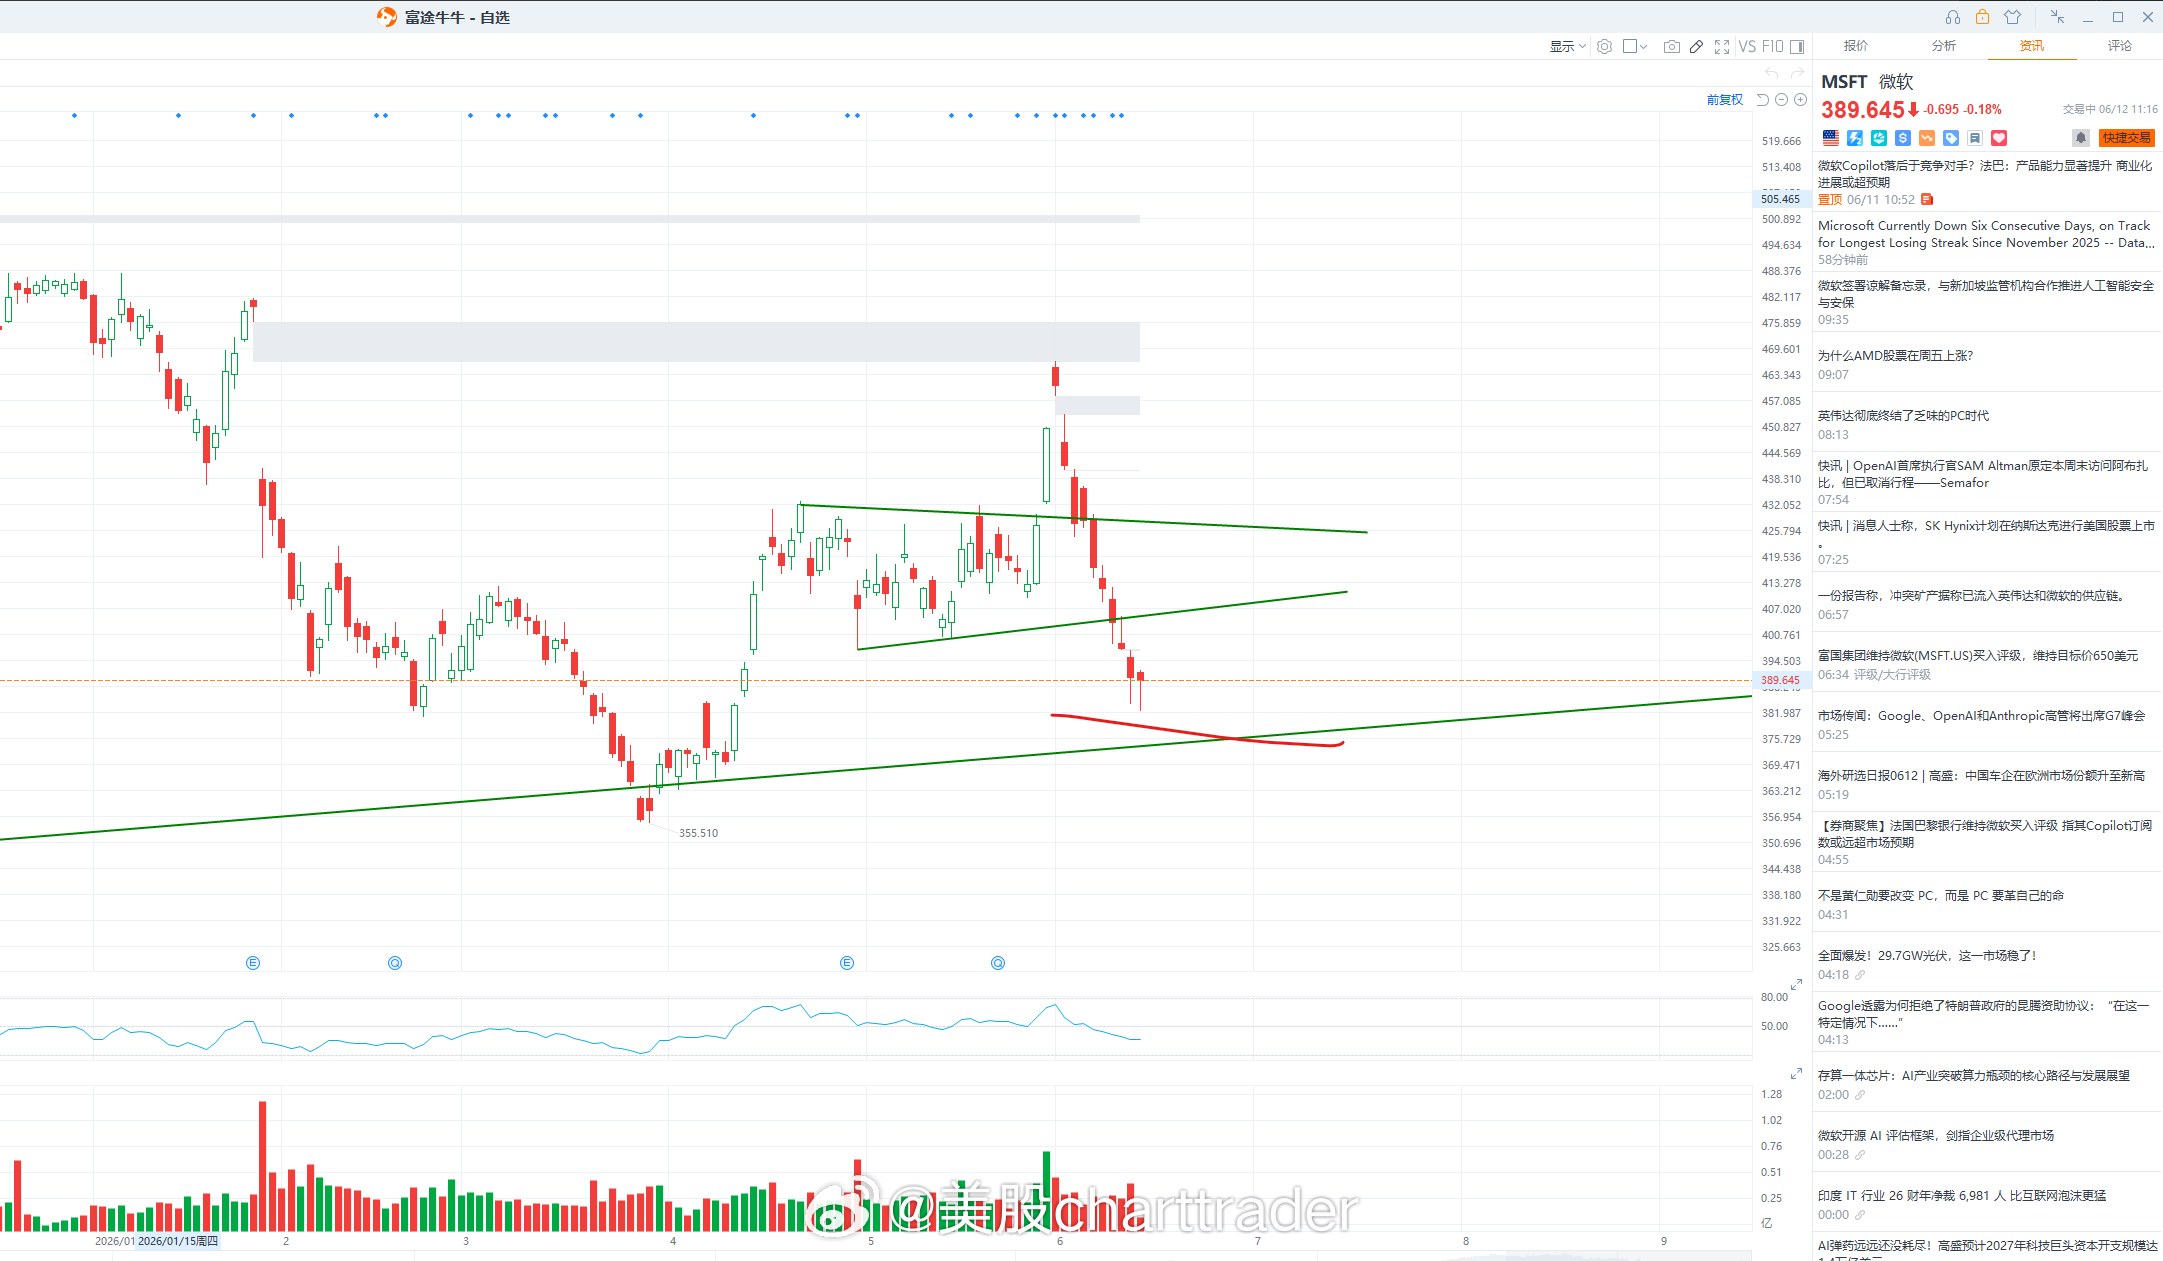
Task: Click the orange trade lock icon
Action: pos(1982,17)
